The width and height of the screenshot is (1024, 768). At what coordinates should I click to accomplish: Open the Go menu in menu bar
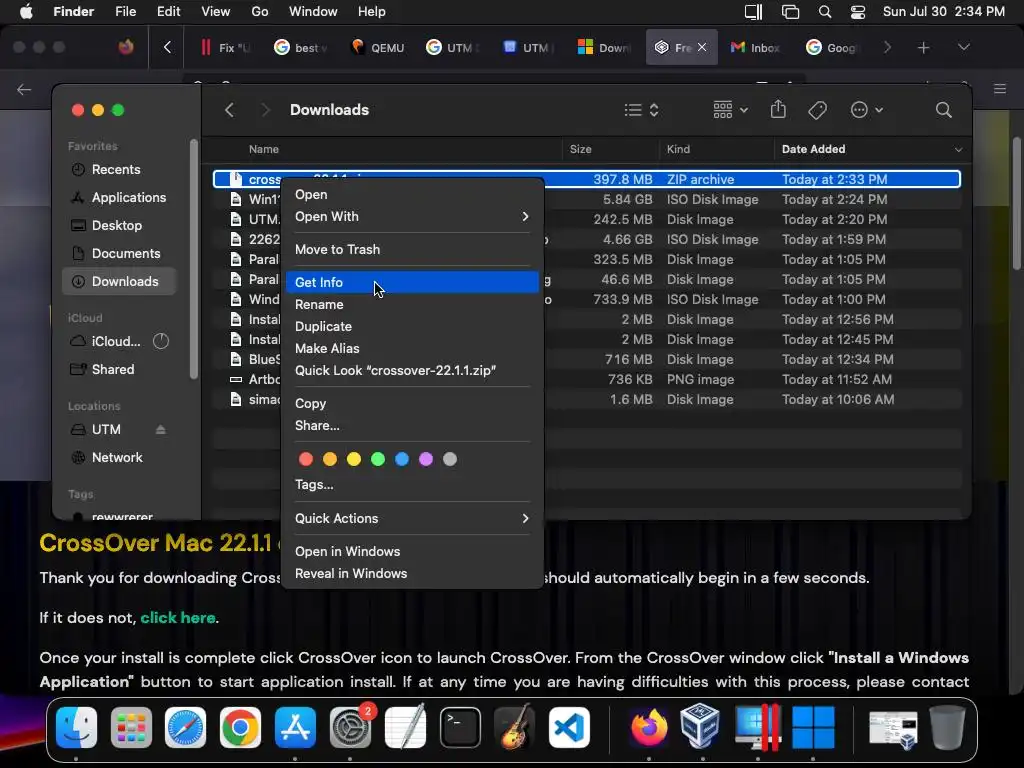[x=260, y=12]
